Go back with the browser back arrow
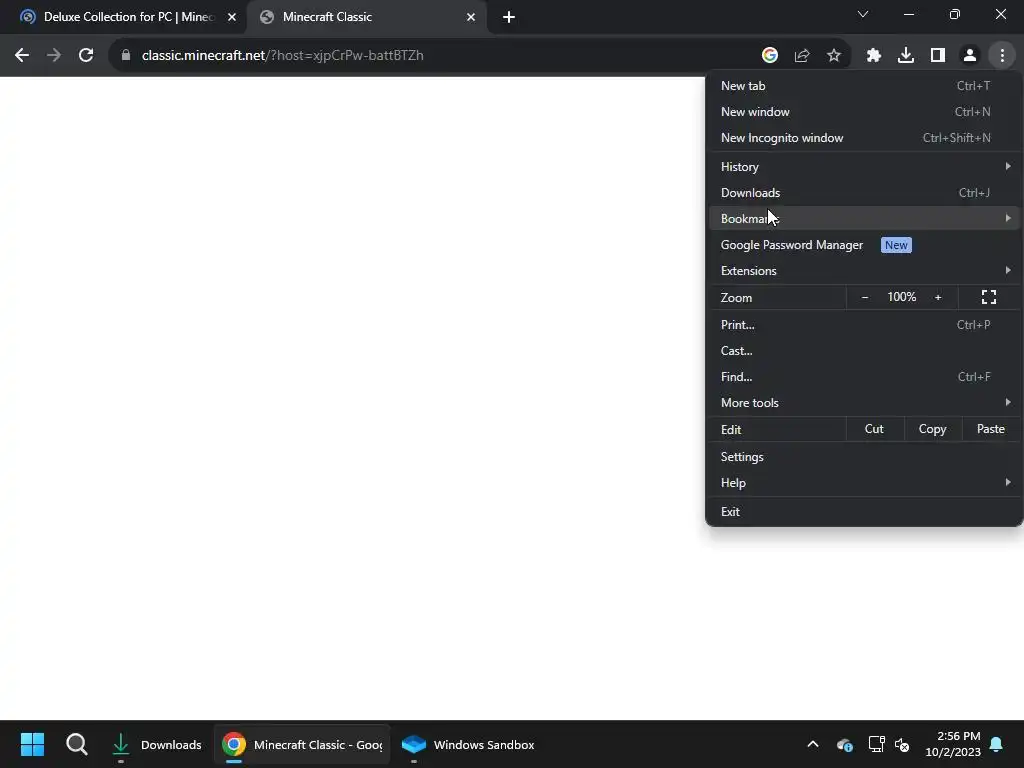The width and height of the screenshot is (1024, 768). [x=22, y=56]
